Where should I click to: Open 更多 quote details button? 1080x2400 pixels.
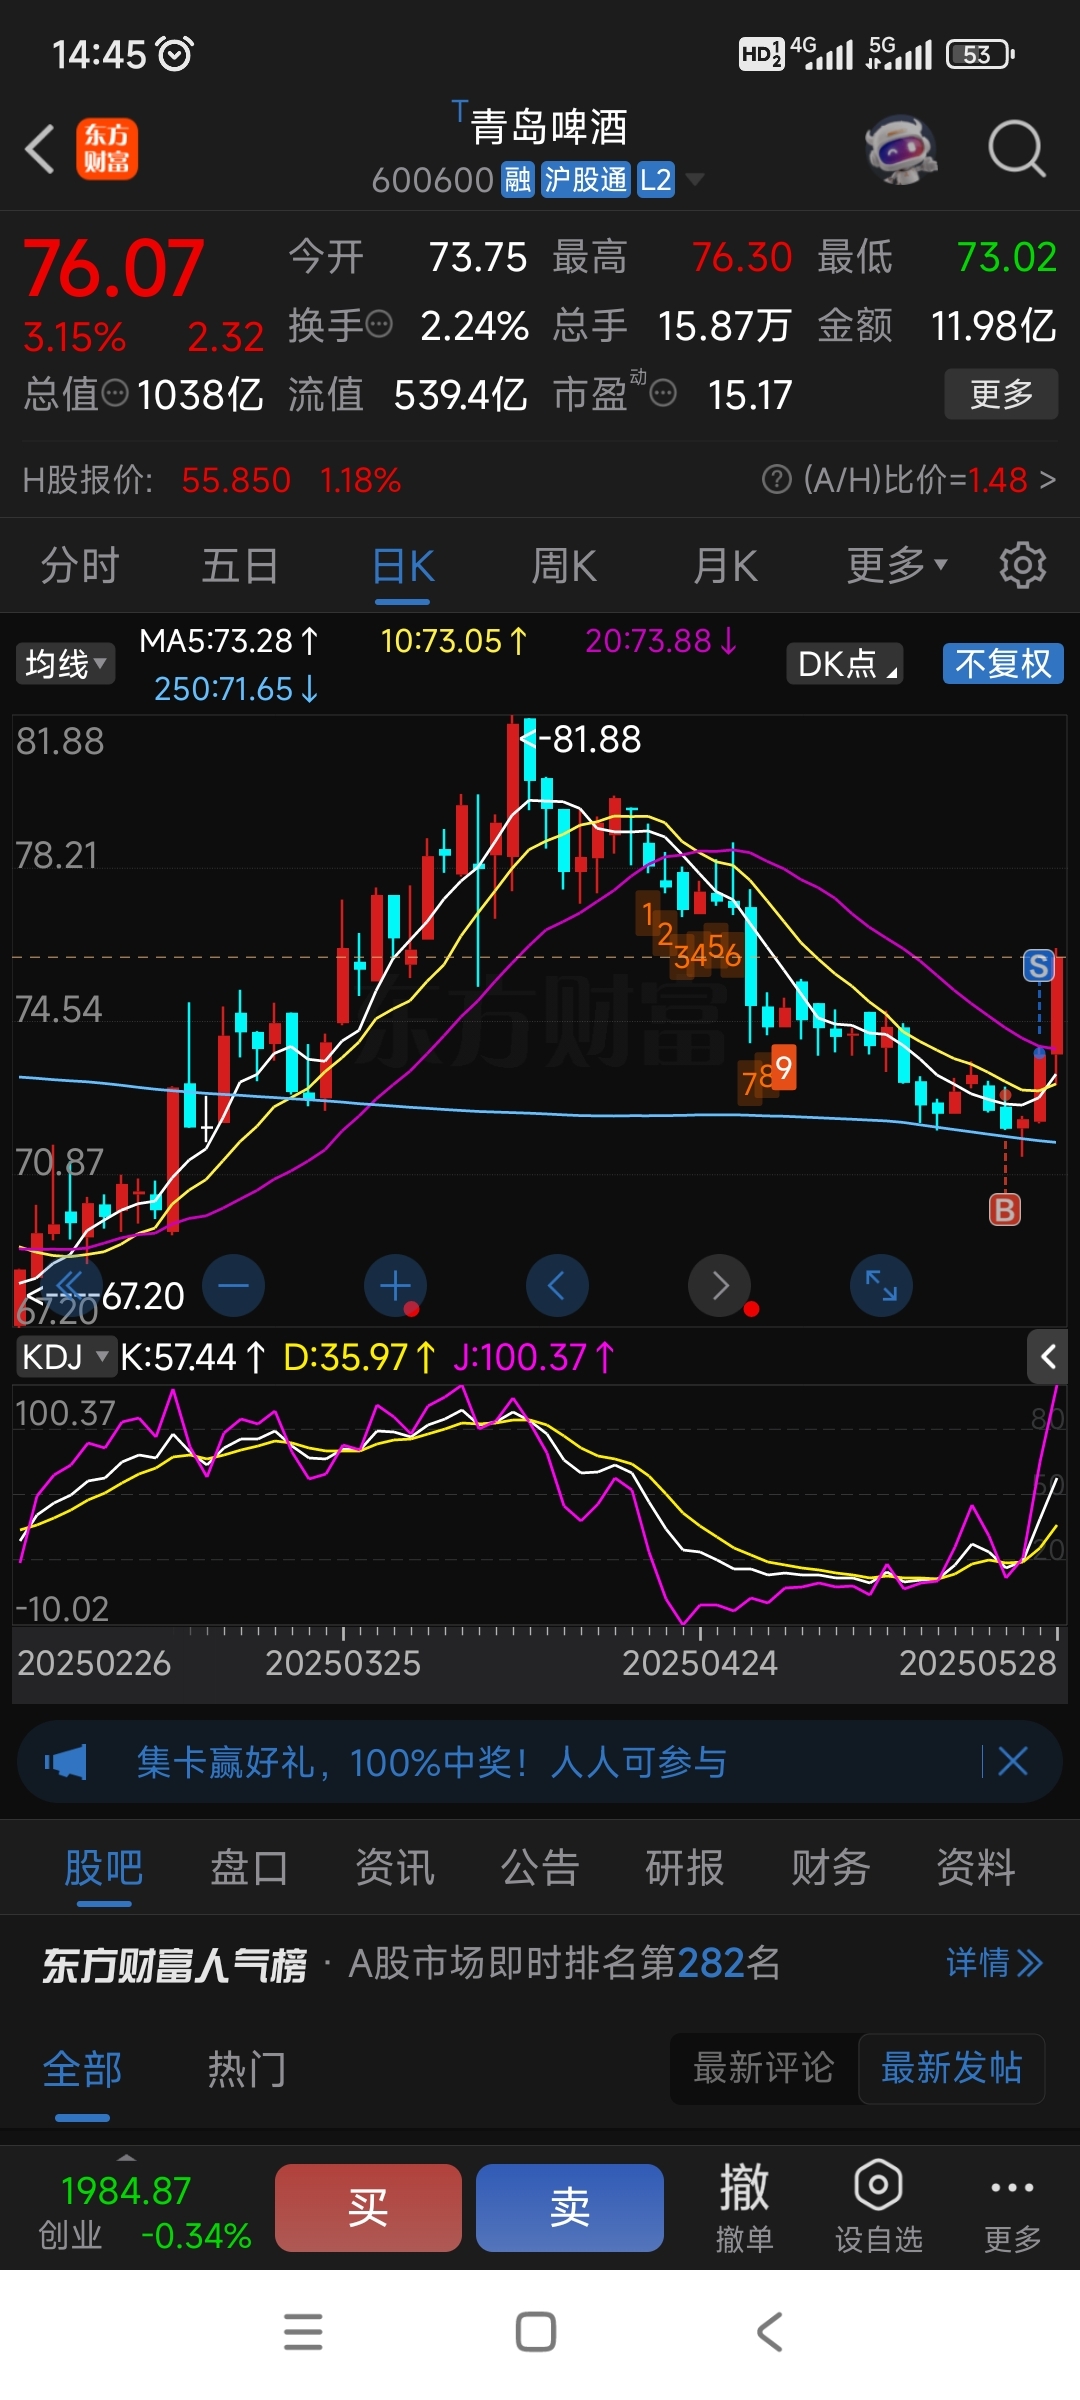point(1001,394)
